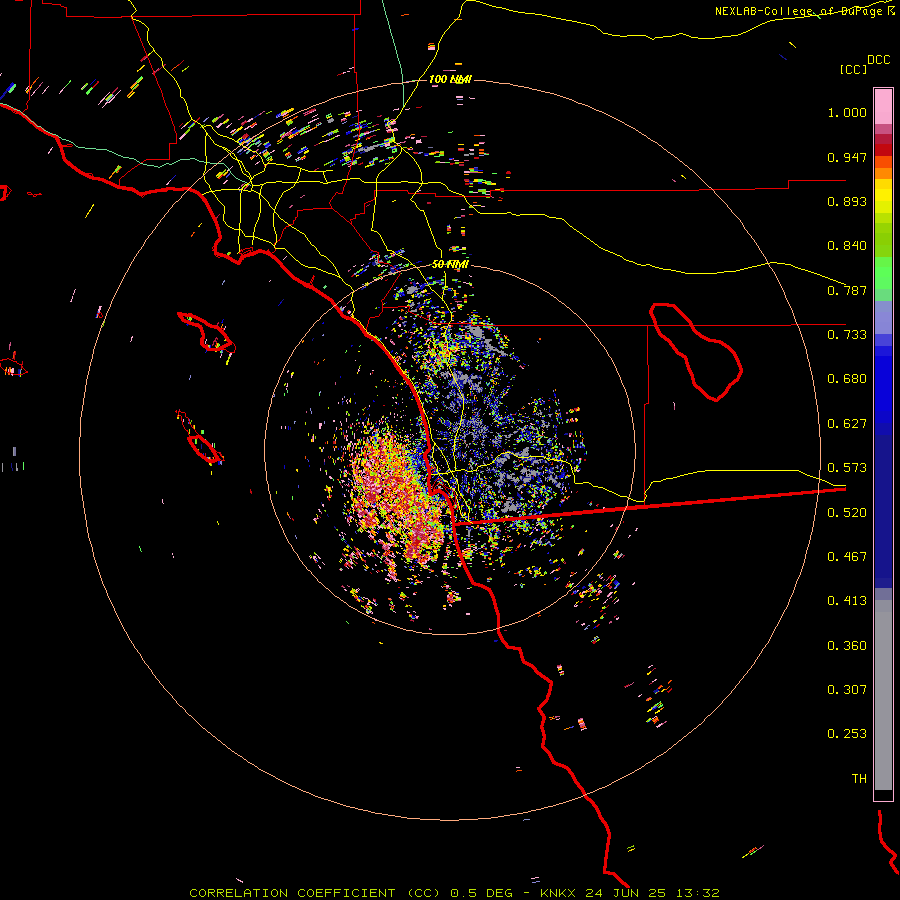
Task: Click the [CC] units label
Action: (x=854, y=69)
